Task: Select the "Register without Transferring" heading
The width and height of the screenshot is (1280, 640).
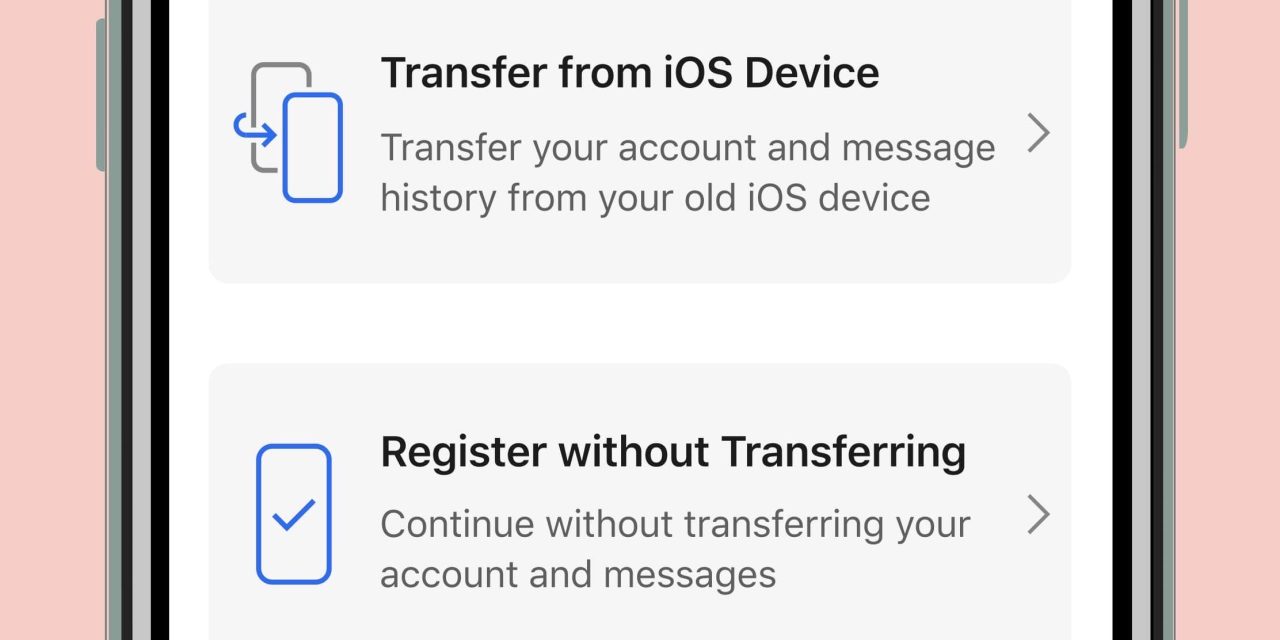Action: pos(673,452)
